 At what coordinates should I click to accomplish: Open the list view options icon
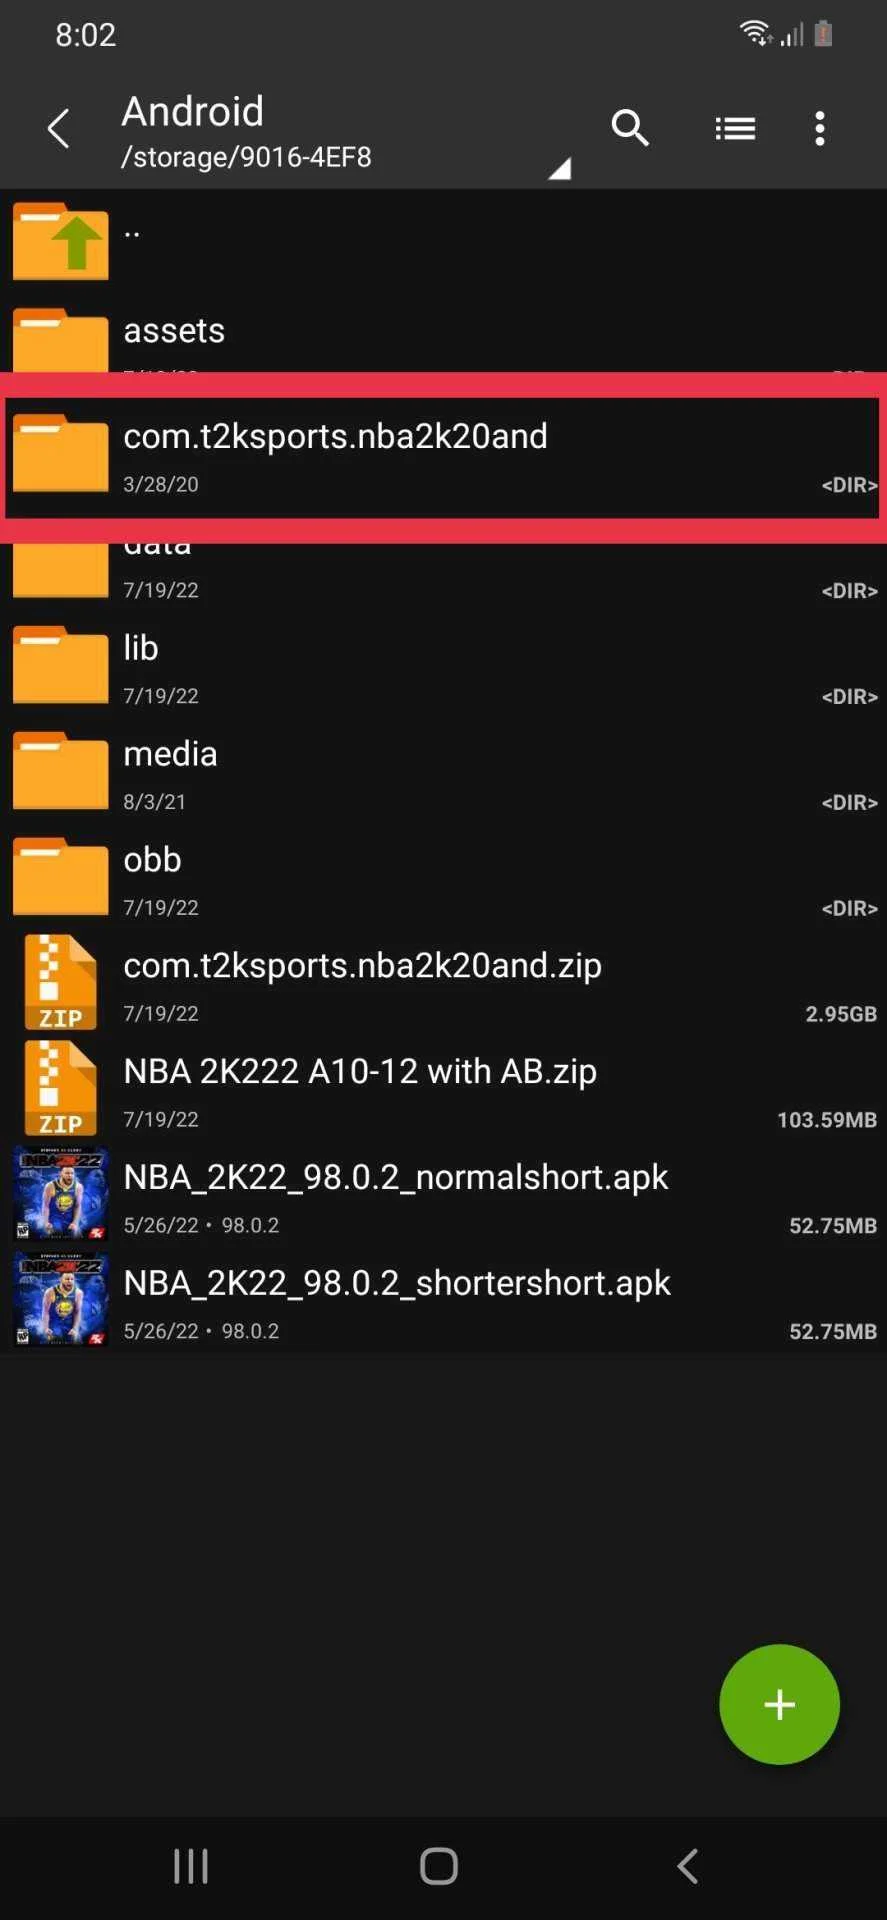point(735,128)
